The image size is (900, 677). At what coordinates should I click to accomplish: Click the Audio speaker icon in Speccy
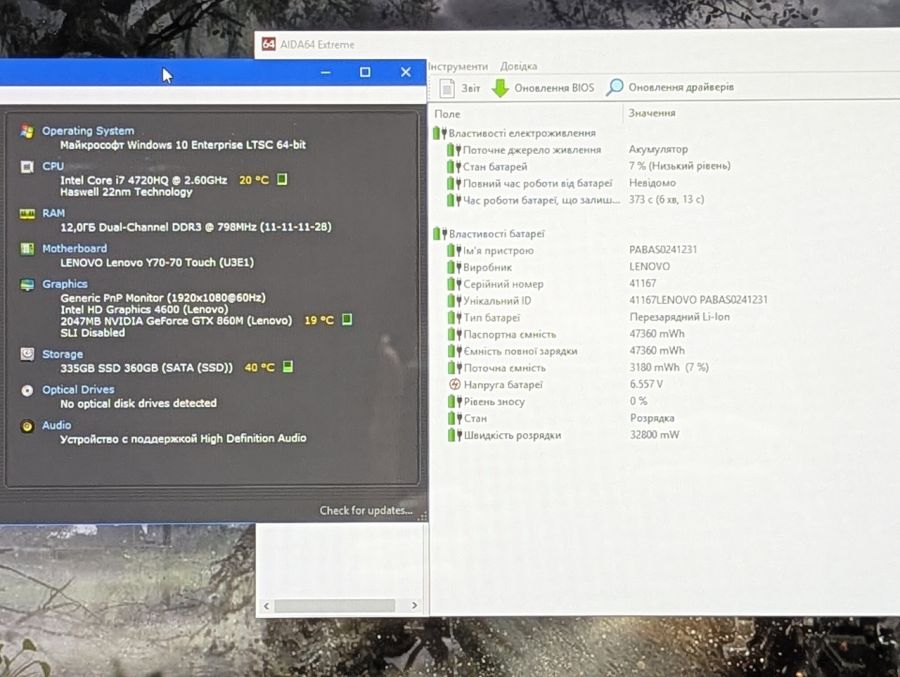point(27,426)
